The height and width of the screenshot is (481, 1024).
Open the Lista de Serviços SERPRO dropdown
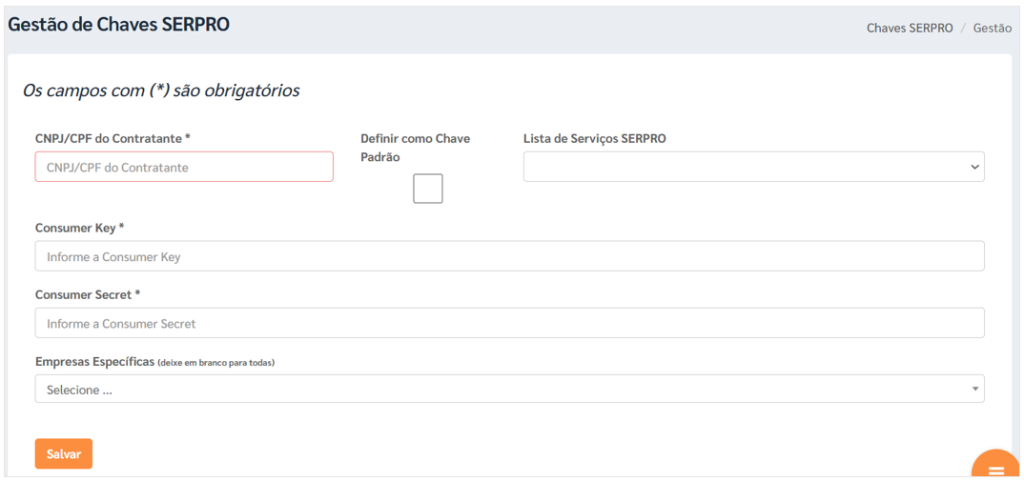754,167
